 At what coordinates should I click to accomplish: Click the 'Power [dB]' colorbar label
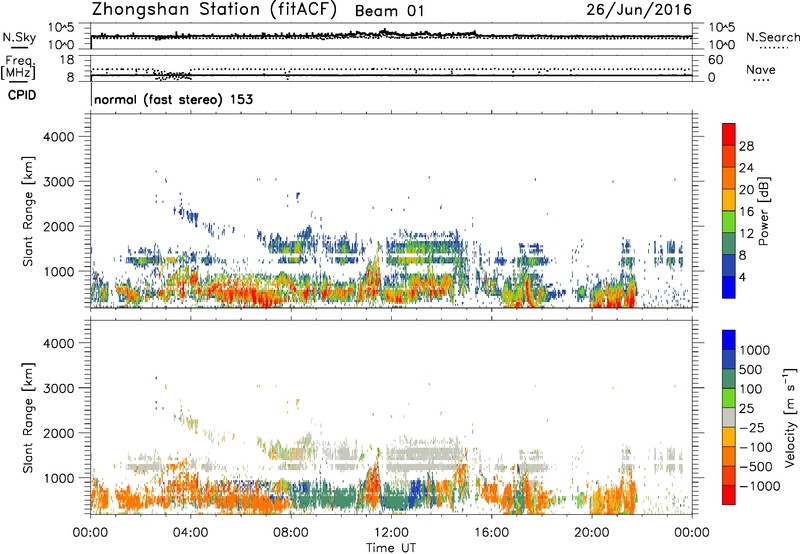click(x=763, y=211)
